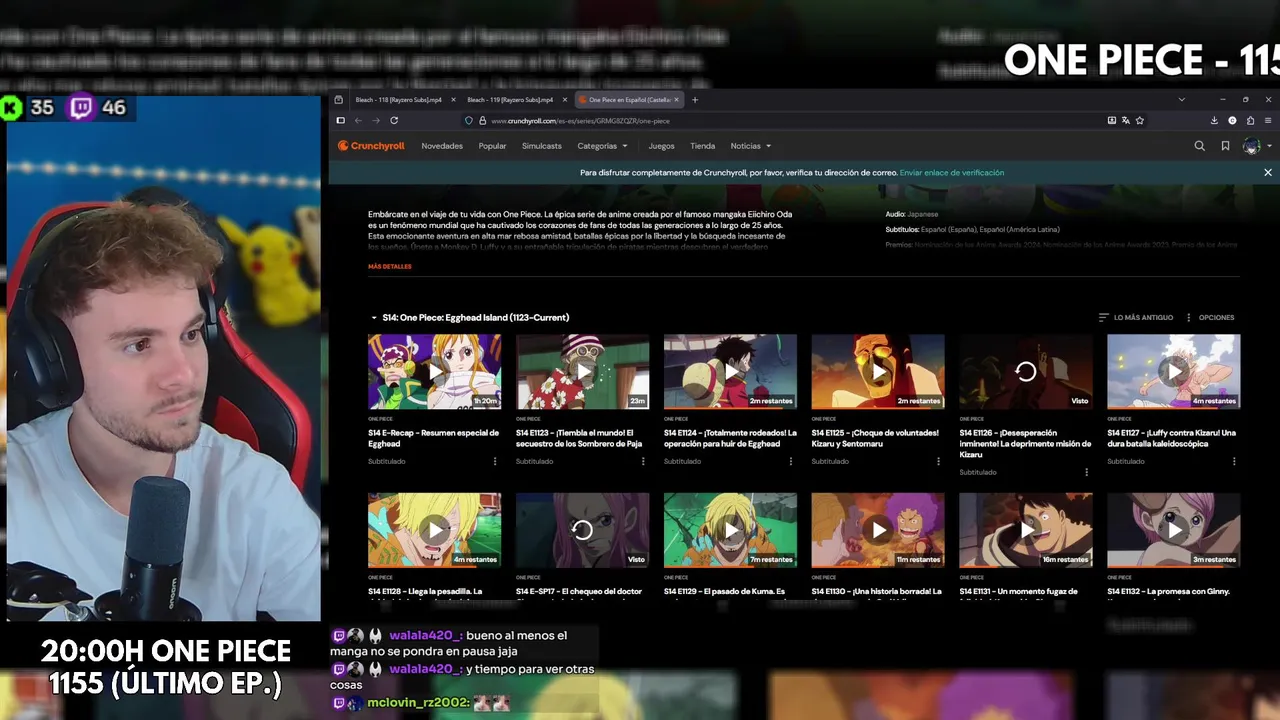Image resolution: width=1280 pixels, height=720 pixels.
Task: Bookmark this page with star icon
Action: (1139, 120)
